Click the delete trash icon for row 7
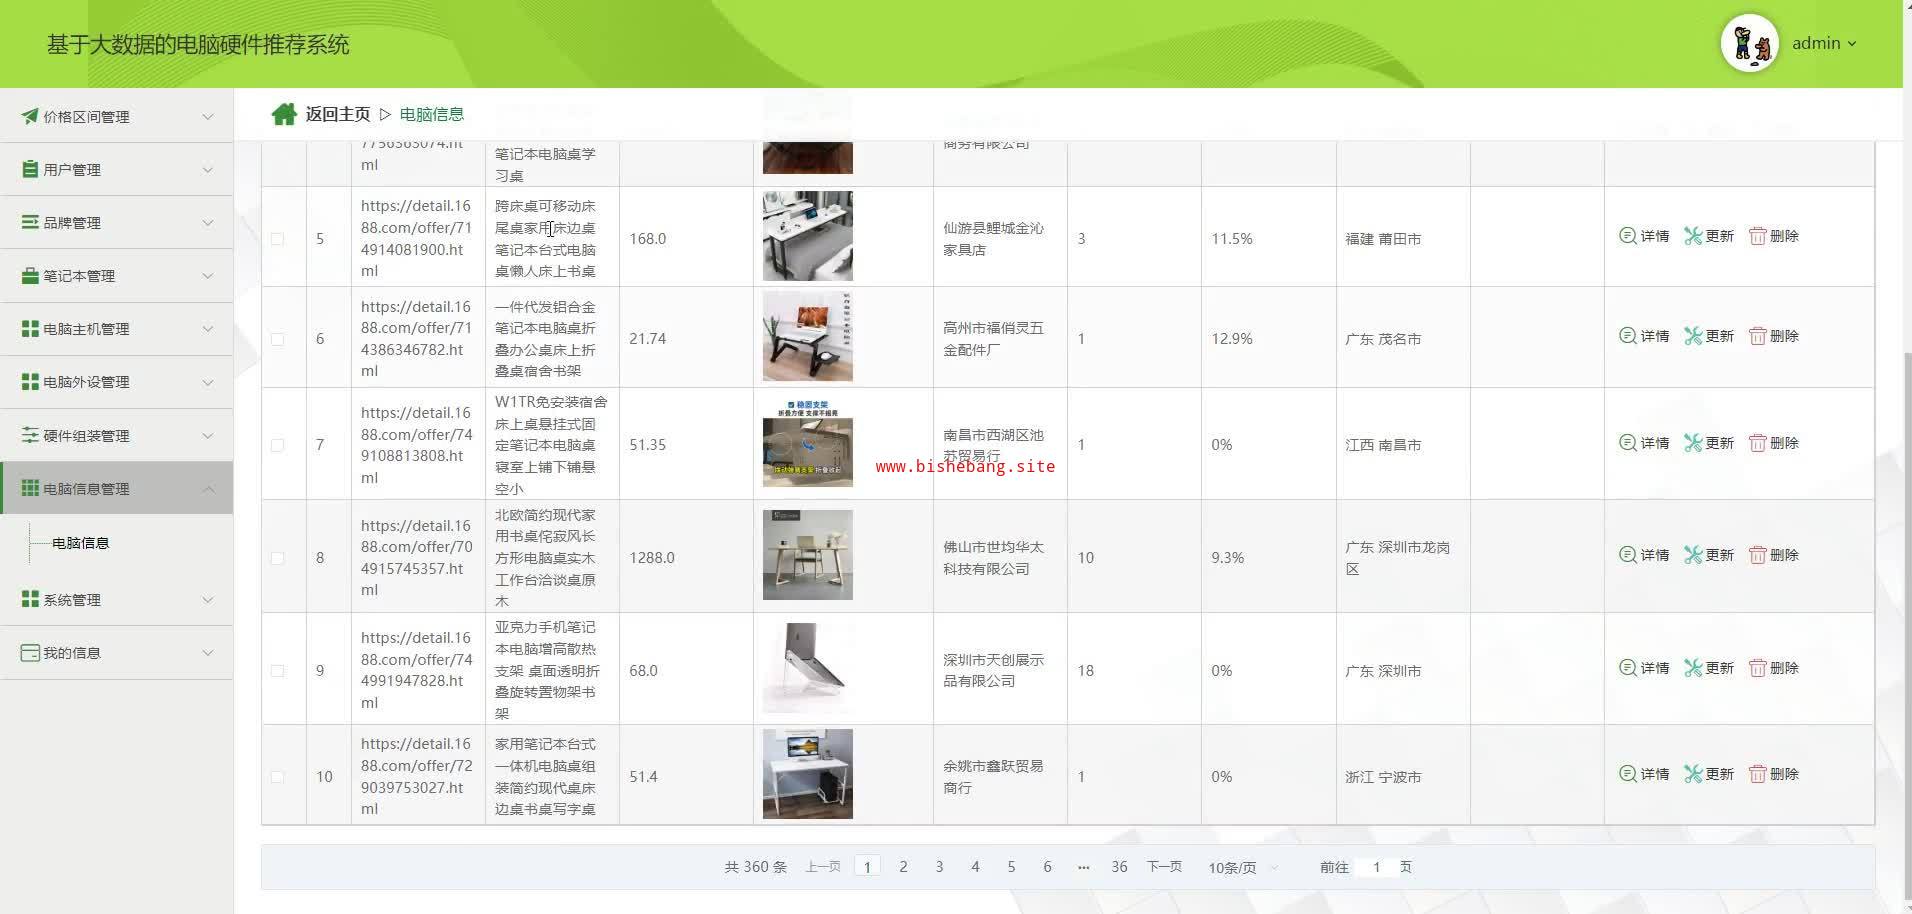The height and width of the screenshot is (914, 1912). pos(1757,443)
